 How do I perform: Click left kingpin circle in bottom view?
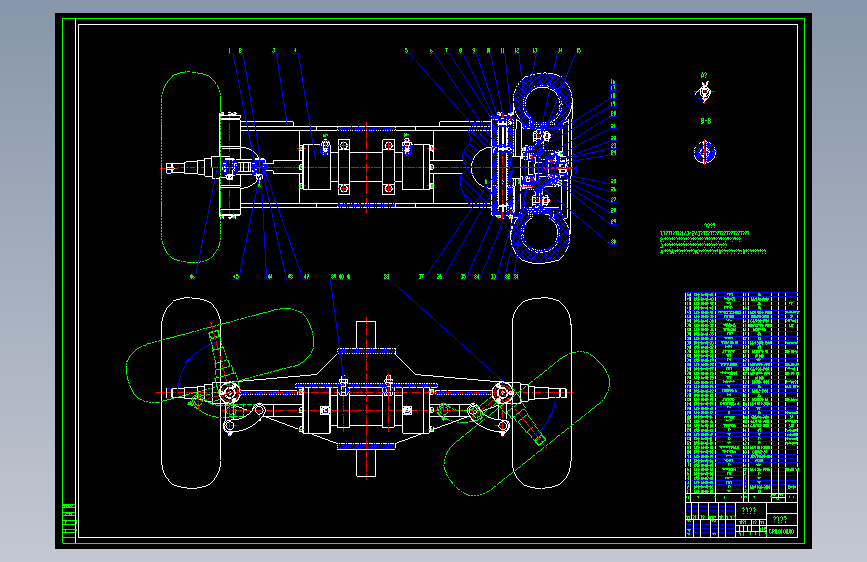(x=229, y=393)
